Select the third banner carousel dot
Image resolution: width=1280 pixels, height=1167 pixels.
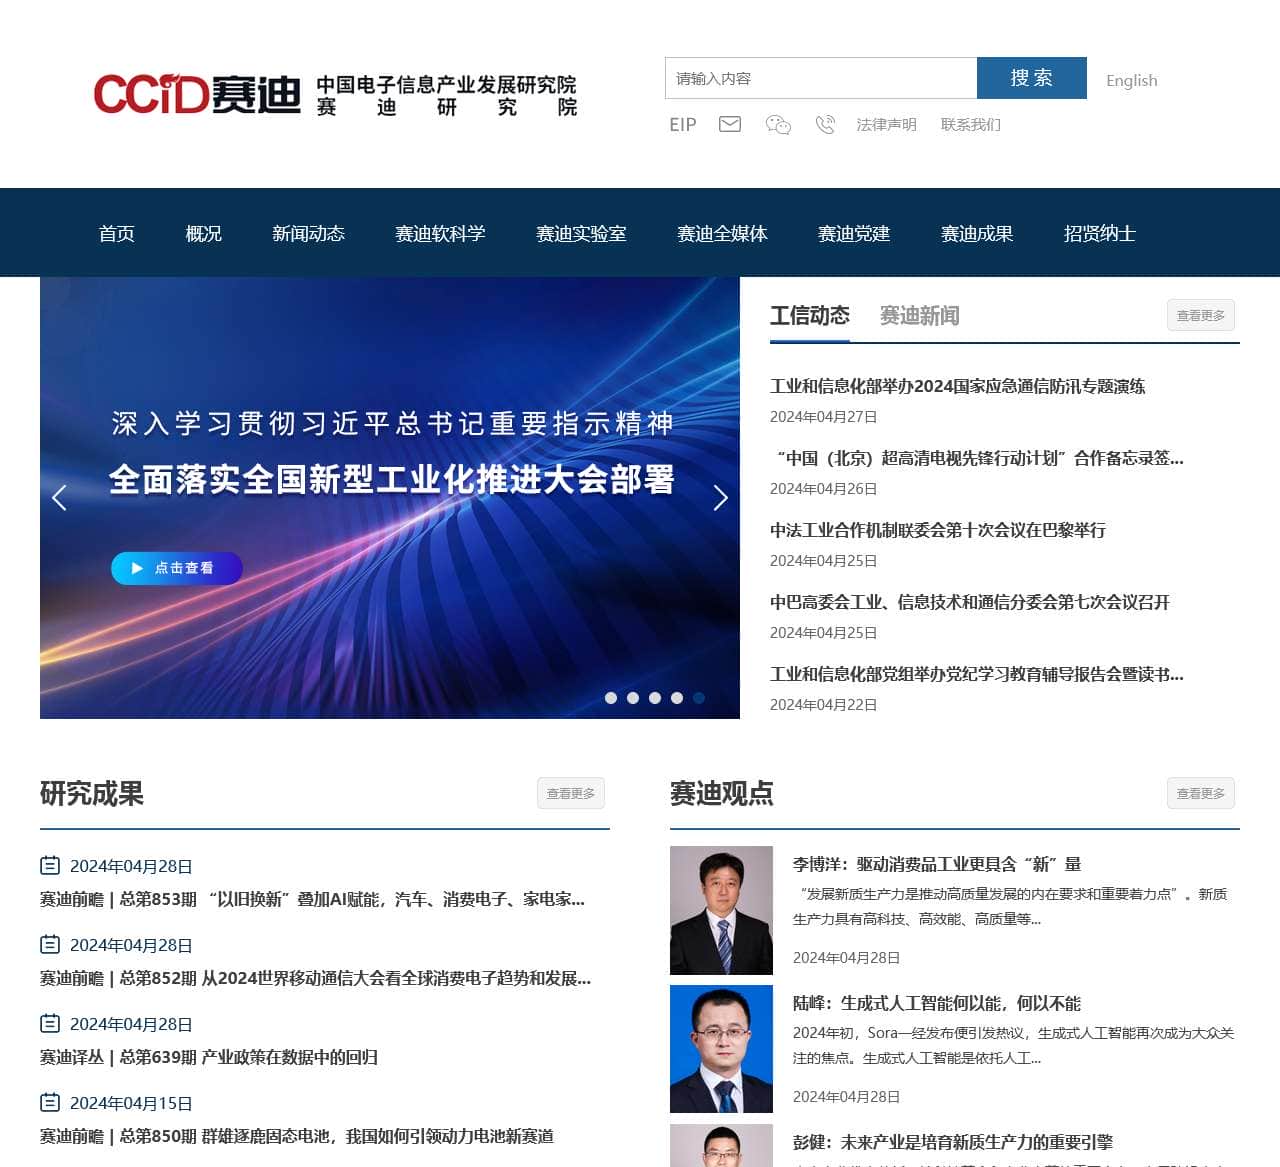(655, 698)
